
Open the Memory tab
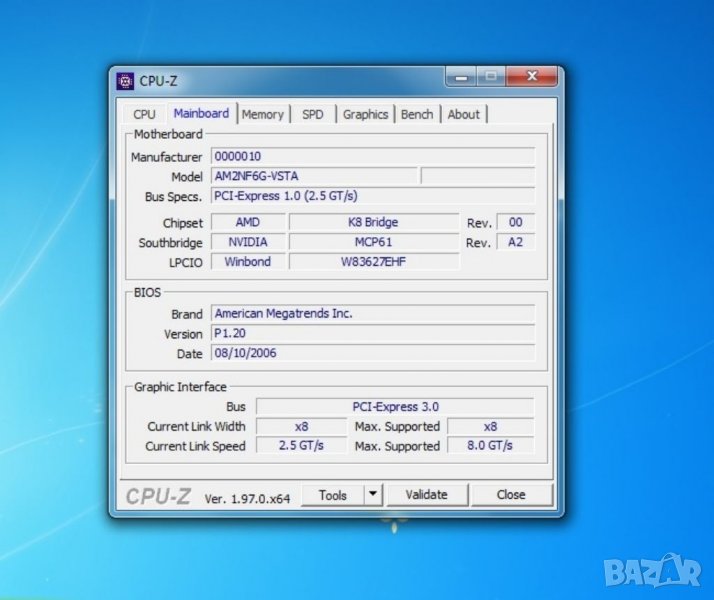coord(263,114)
